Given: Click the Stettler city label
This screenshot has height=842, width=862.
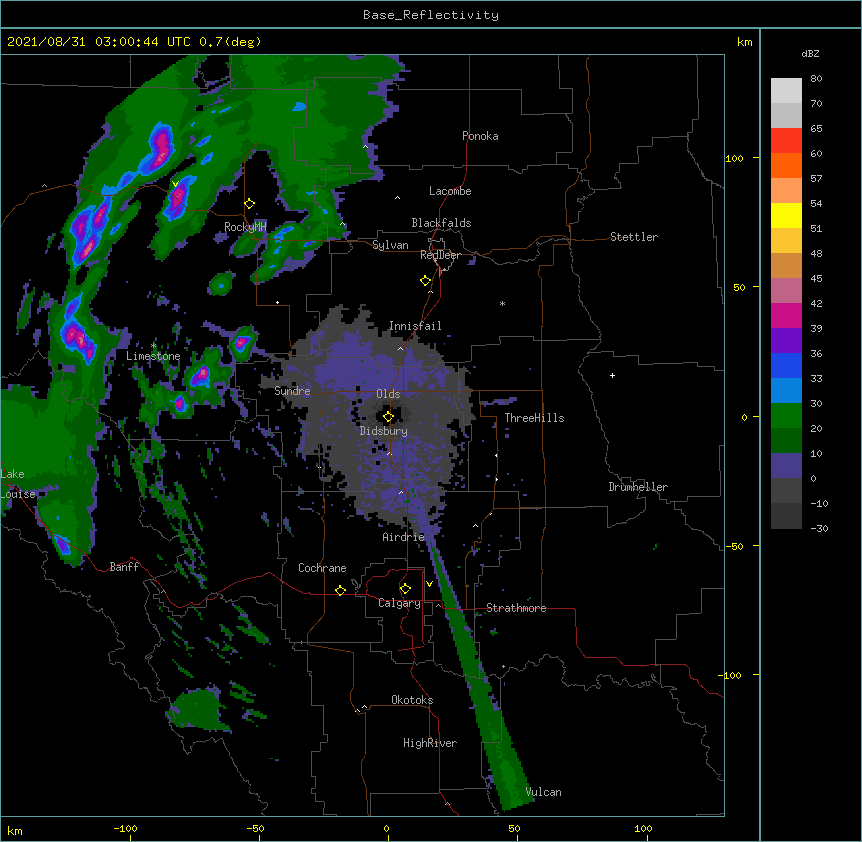Looking at the screenshot, I should point(634,237).
